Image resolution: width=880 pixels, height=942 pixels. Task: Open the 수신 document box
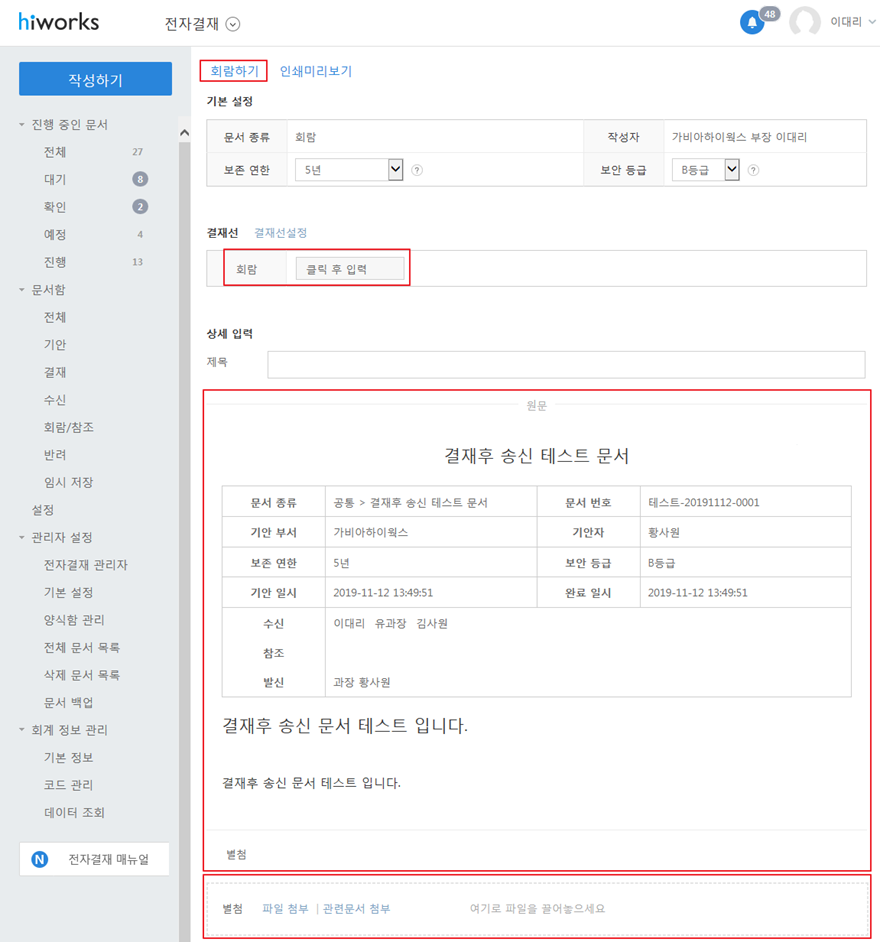pos(55,400)
